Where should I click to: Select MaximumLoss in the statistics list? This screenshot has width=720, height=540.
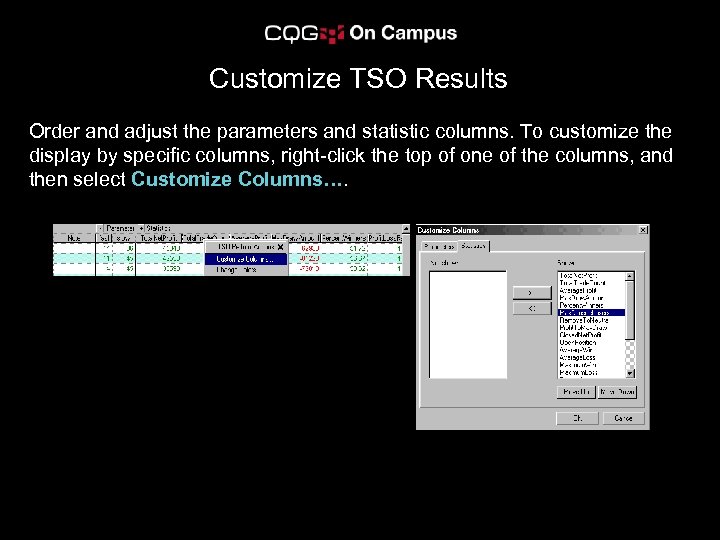[591, 372]
